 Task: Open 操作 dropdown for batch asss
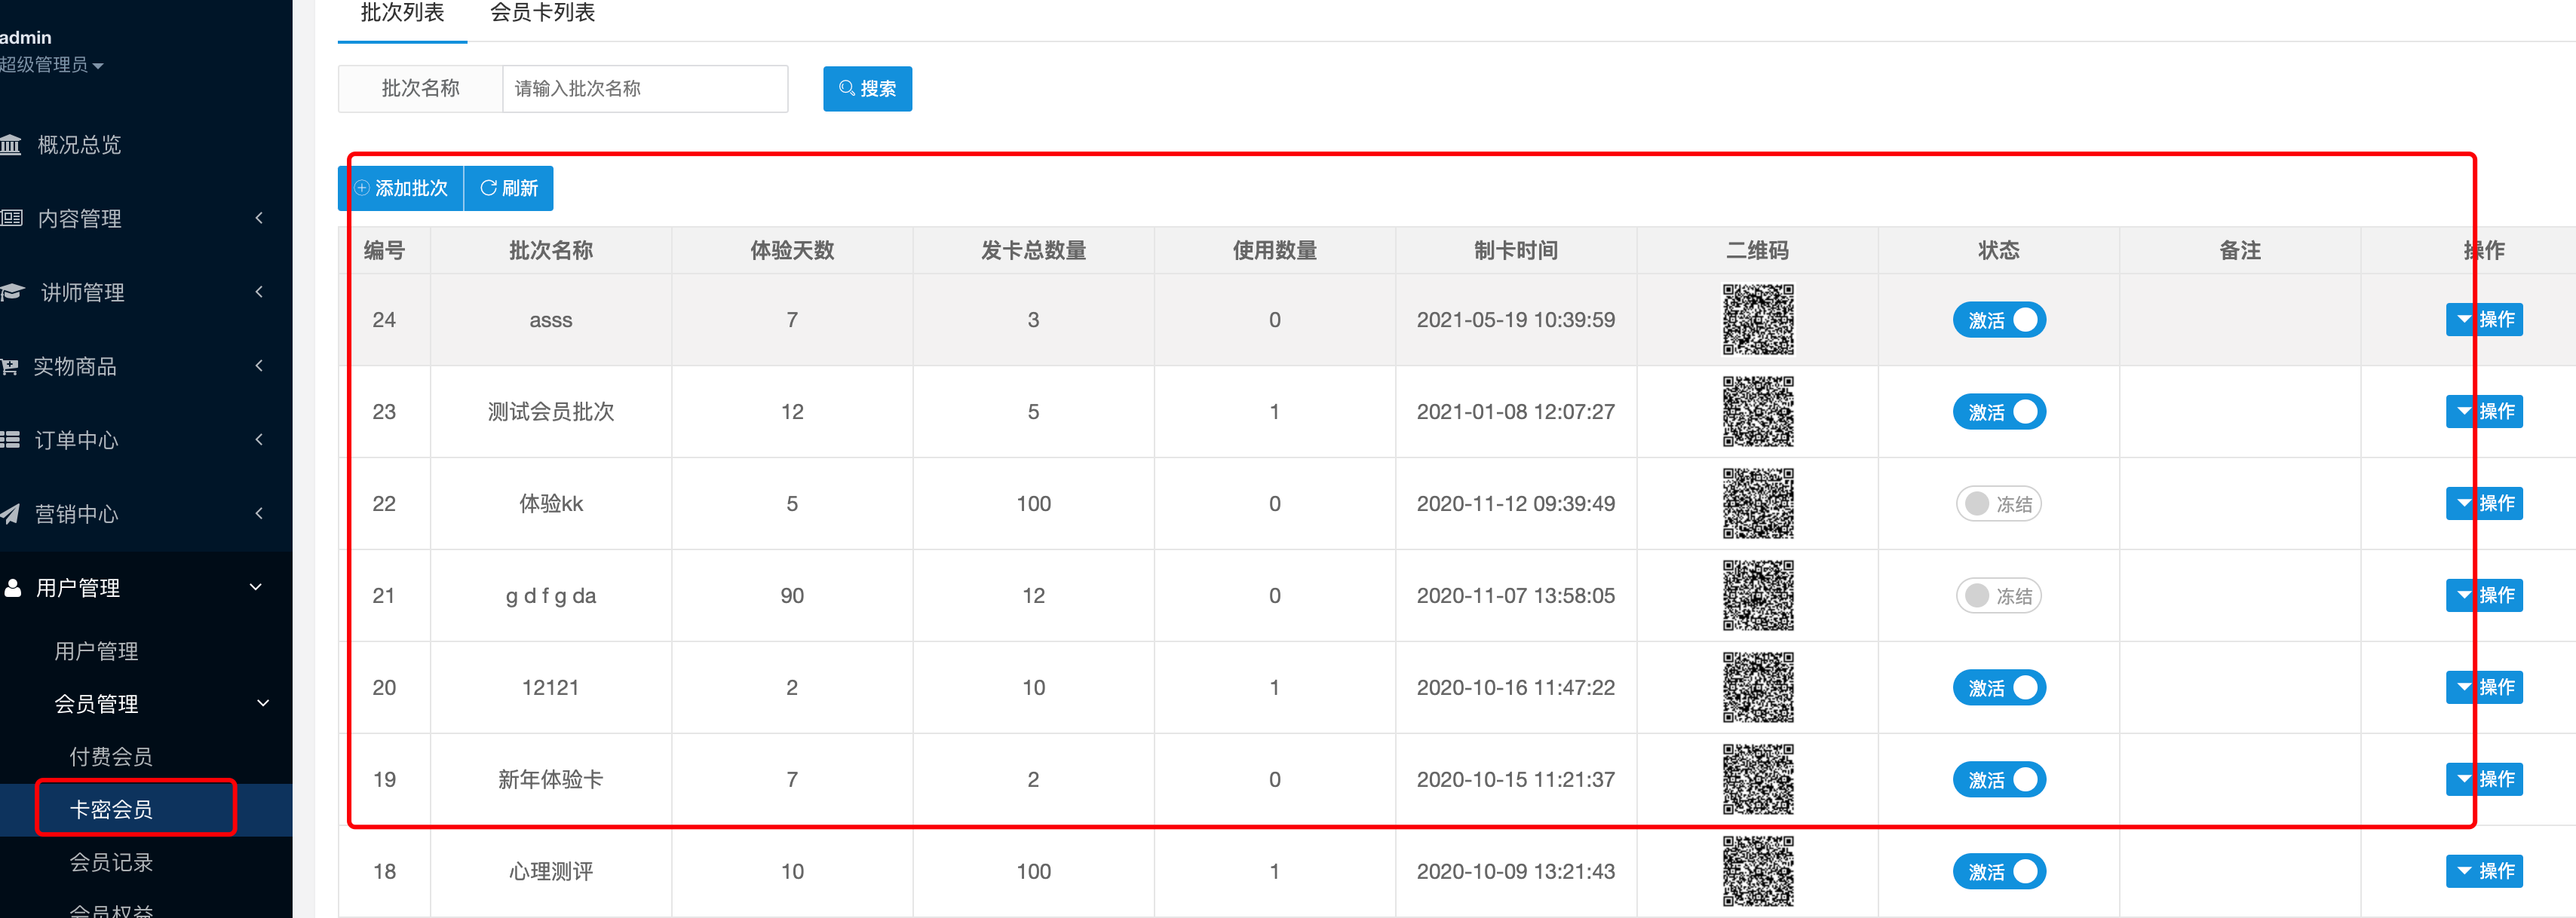tap(2484, 320)
